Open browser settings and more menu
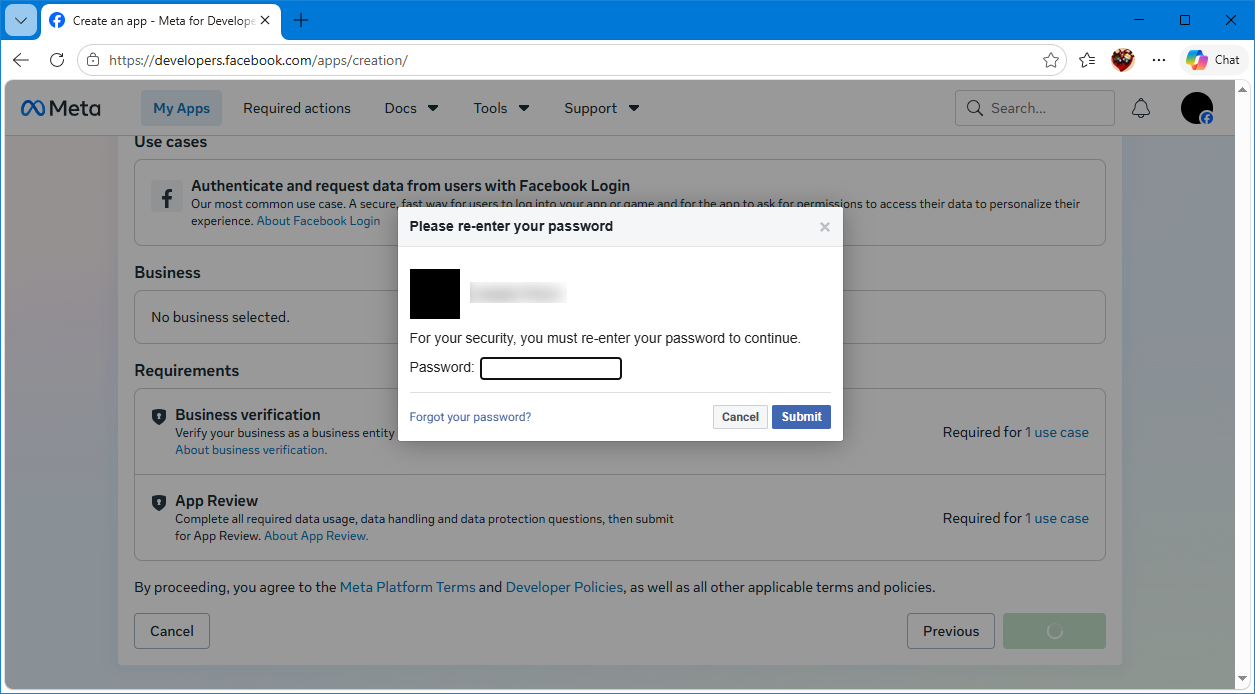The width and height of the screenshot is (1255, 694). point(1159,60)
